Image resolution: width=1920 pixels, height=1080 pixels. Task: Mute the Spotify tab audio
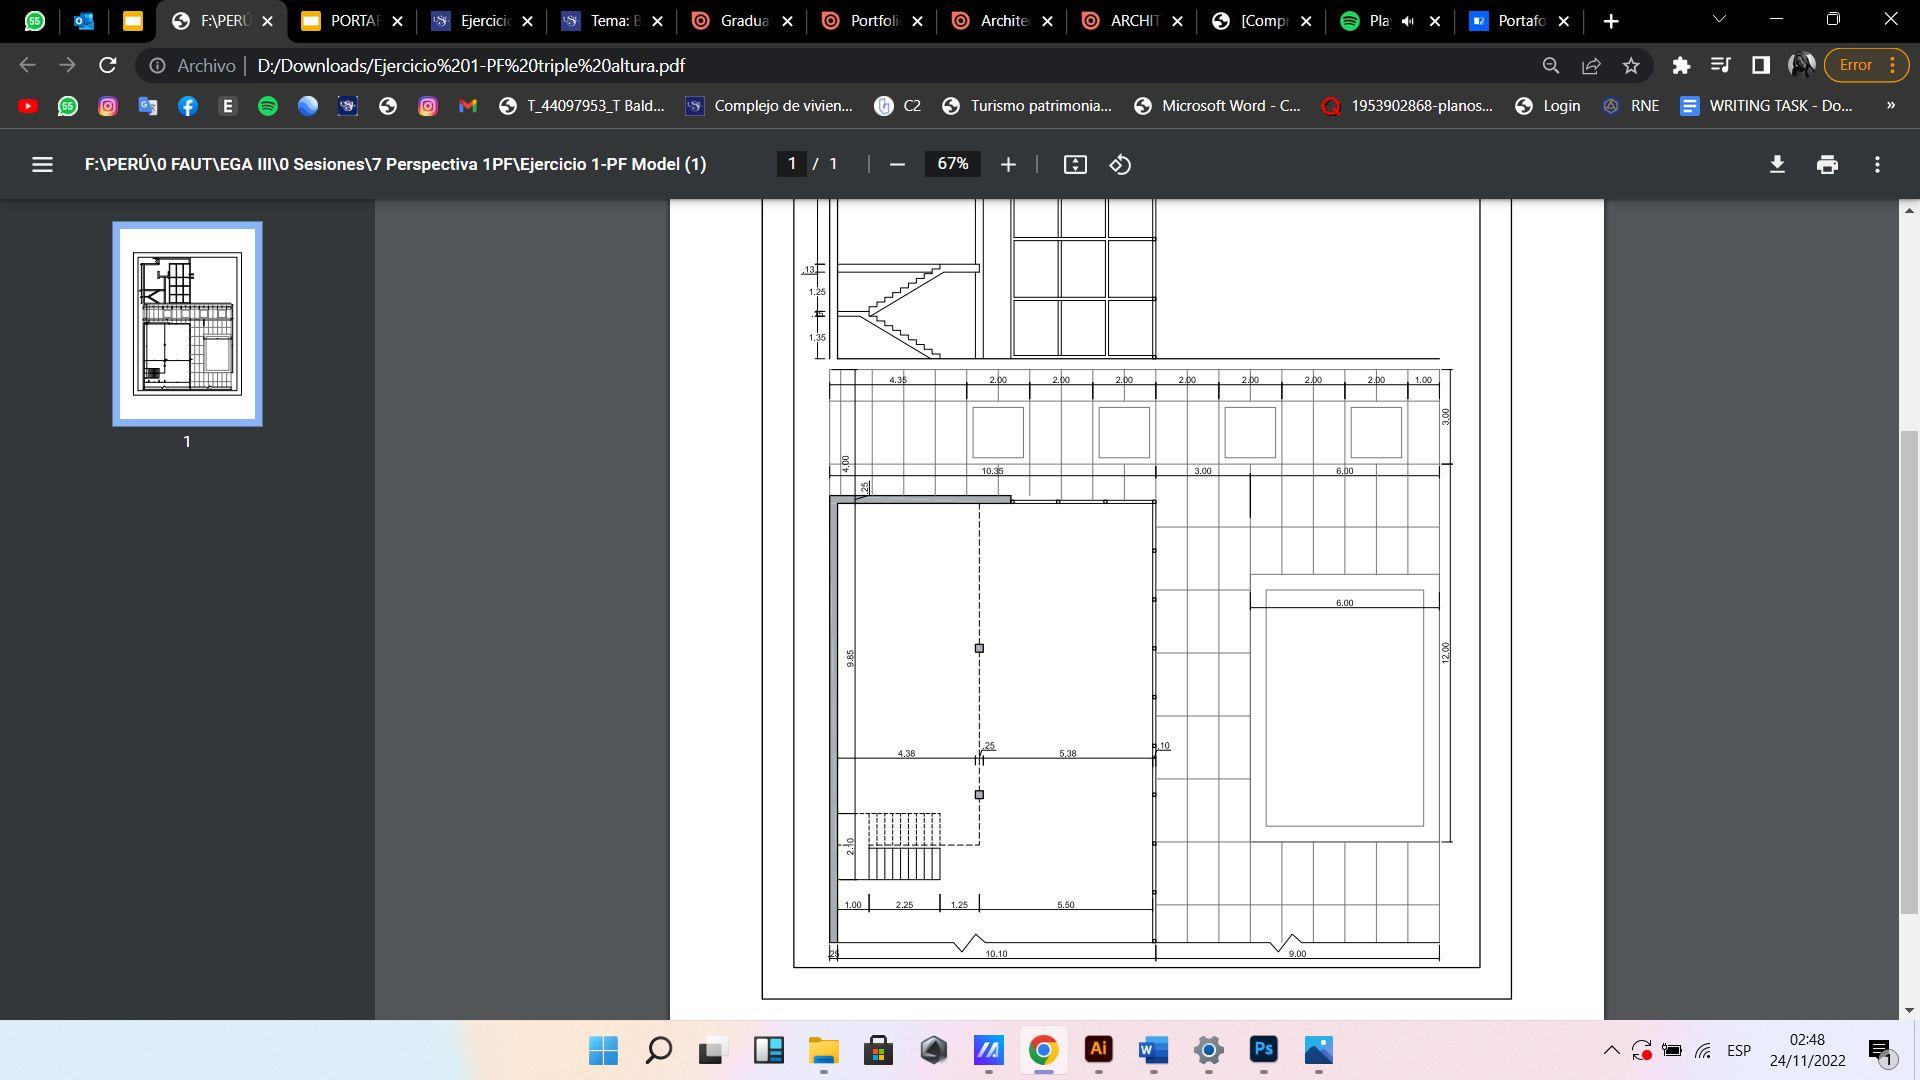click(x=1407, y=21)
